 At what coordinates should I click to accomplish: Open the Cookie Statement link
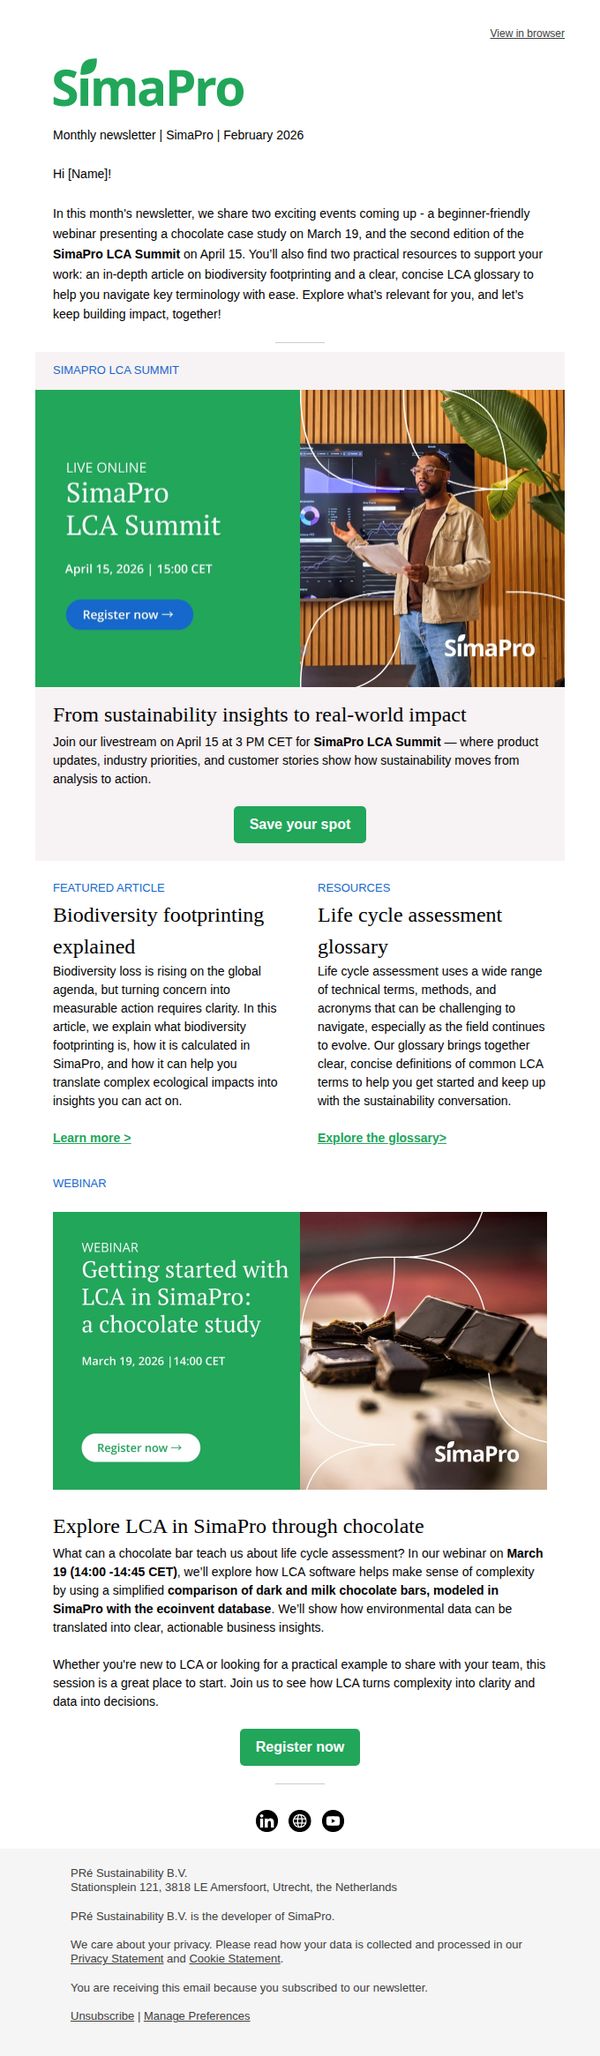click(235, 1958)
